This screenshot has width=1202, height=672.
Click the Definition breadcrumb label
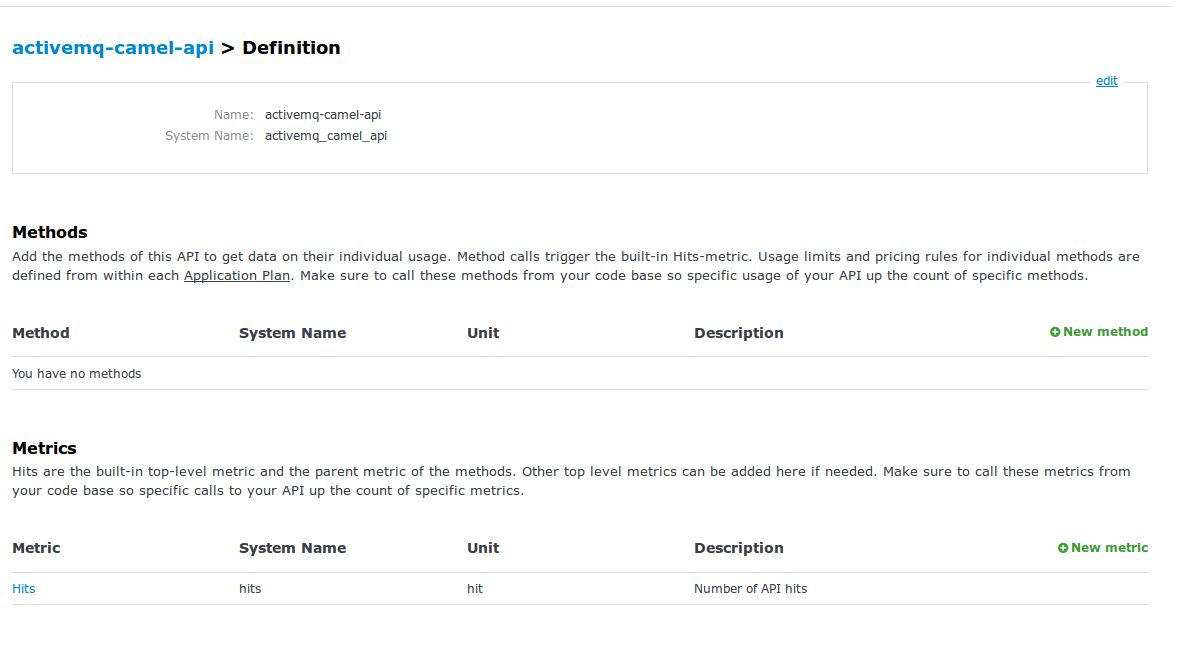point(291,47)
